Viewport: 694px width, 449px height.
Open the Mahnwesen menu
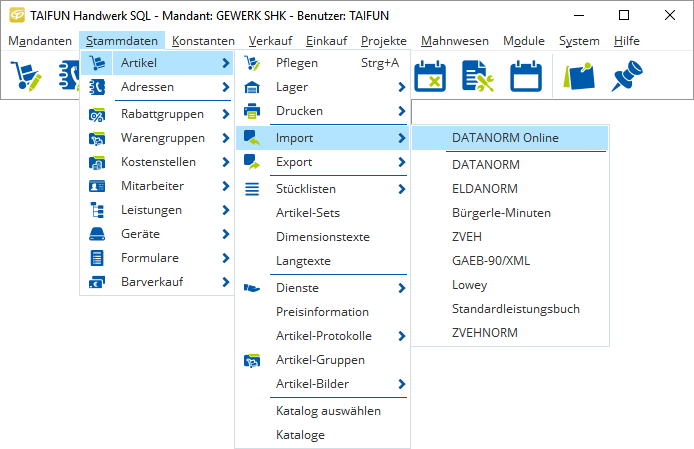coord(455,41)
